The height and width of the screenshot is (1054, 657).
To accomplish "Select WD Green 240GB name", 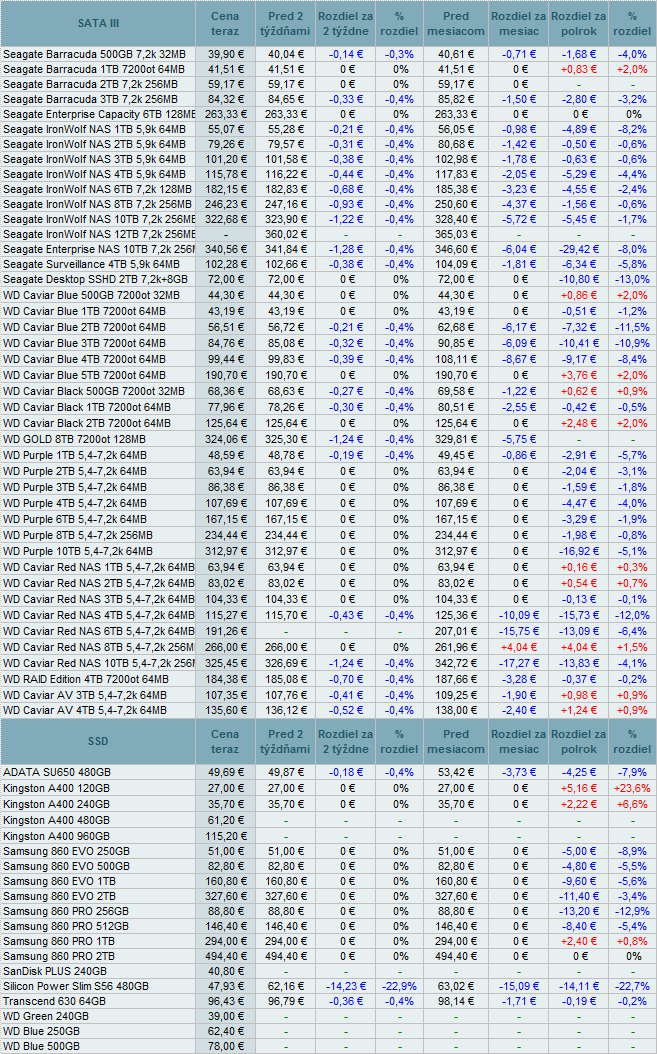I will click(x=46, y=1016).
